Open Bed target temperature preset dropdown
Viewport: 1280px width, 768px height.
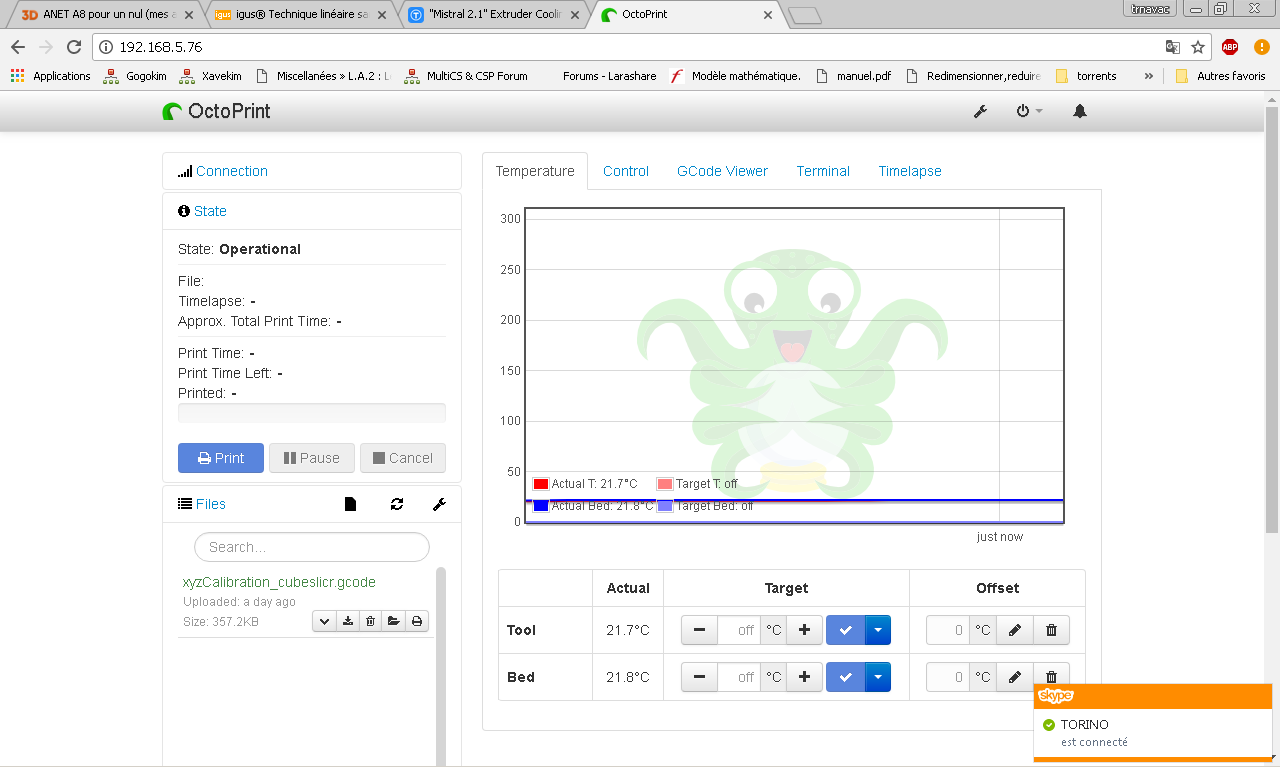[877, 677]
